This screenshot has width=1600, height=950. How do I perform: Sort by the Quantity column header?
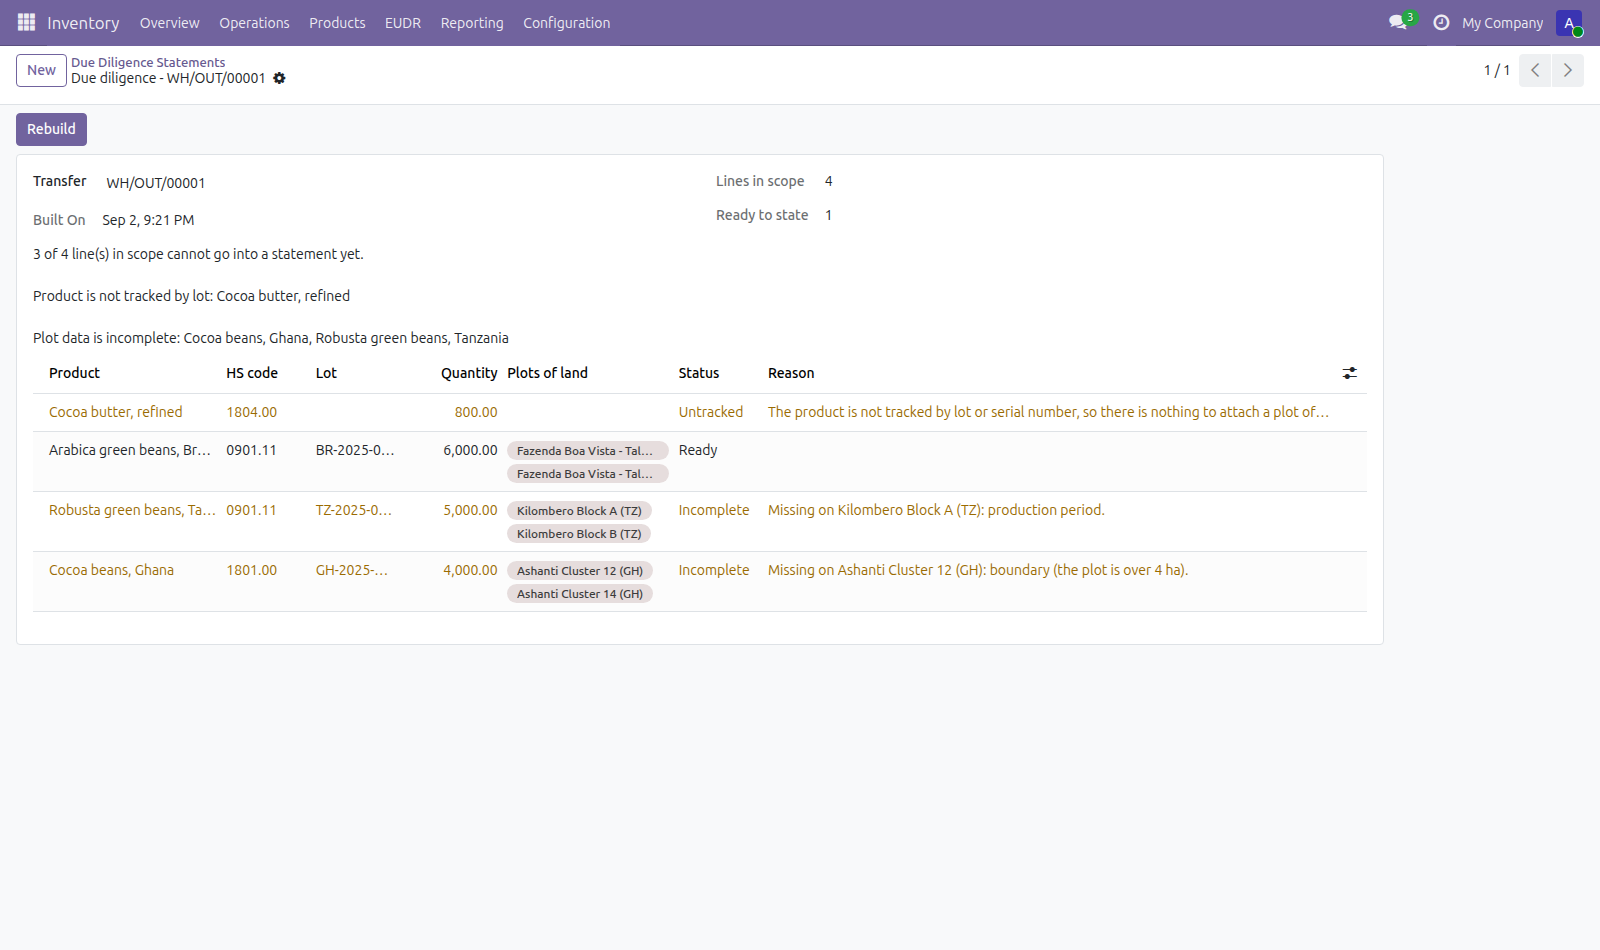(469, 373)
